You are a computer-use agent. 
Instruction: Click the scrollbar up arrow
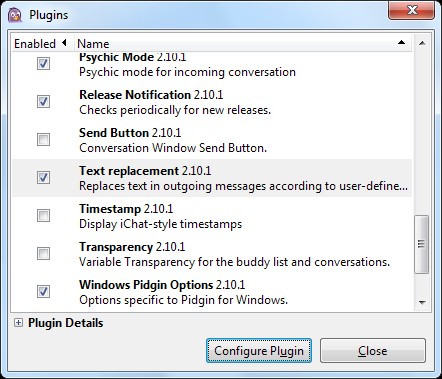click(x=422, y=43)
